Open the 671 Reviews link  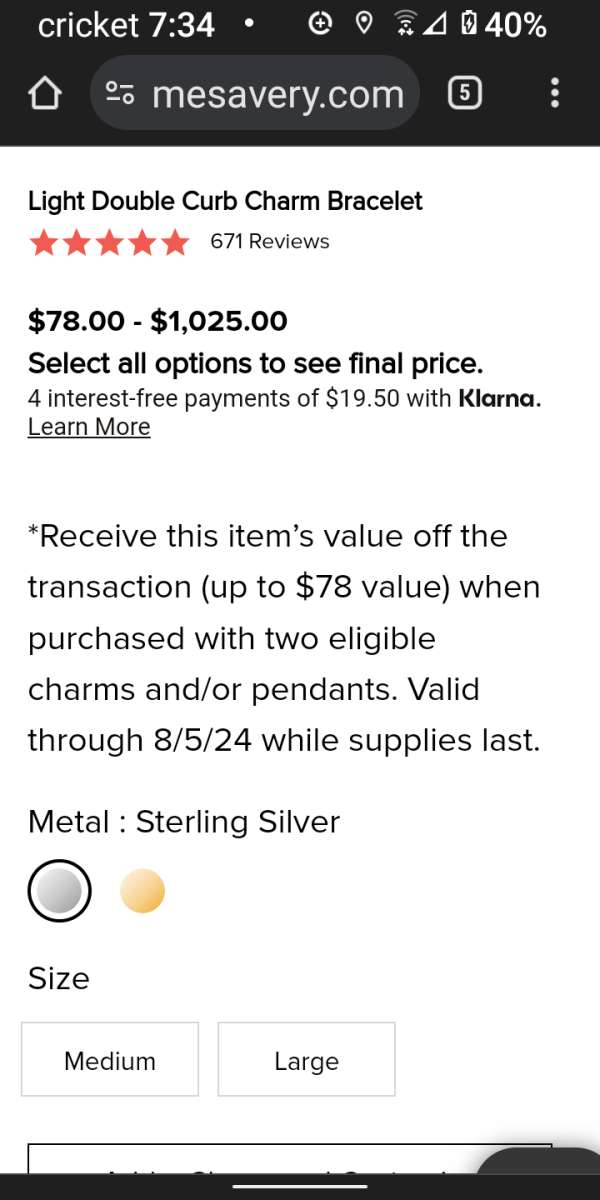[269, 242]
